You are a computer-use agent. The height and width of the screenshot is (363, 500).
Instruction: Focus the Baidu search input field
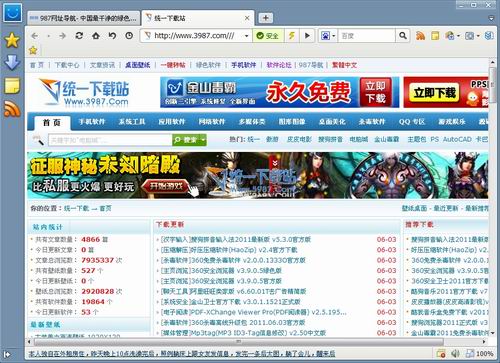pos(367,36)
